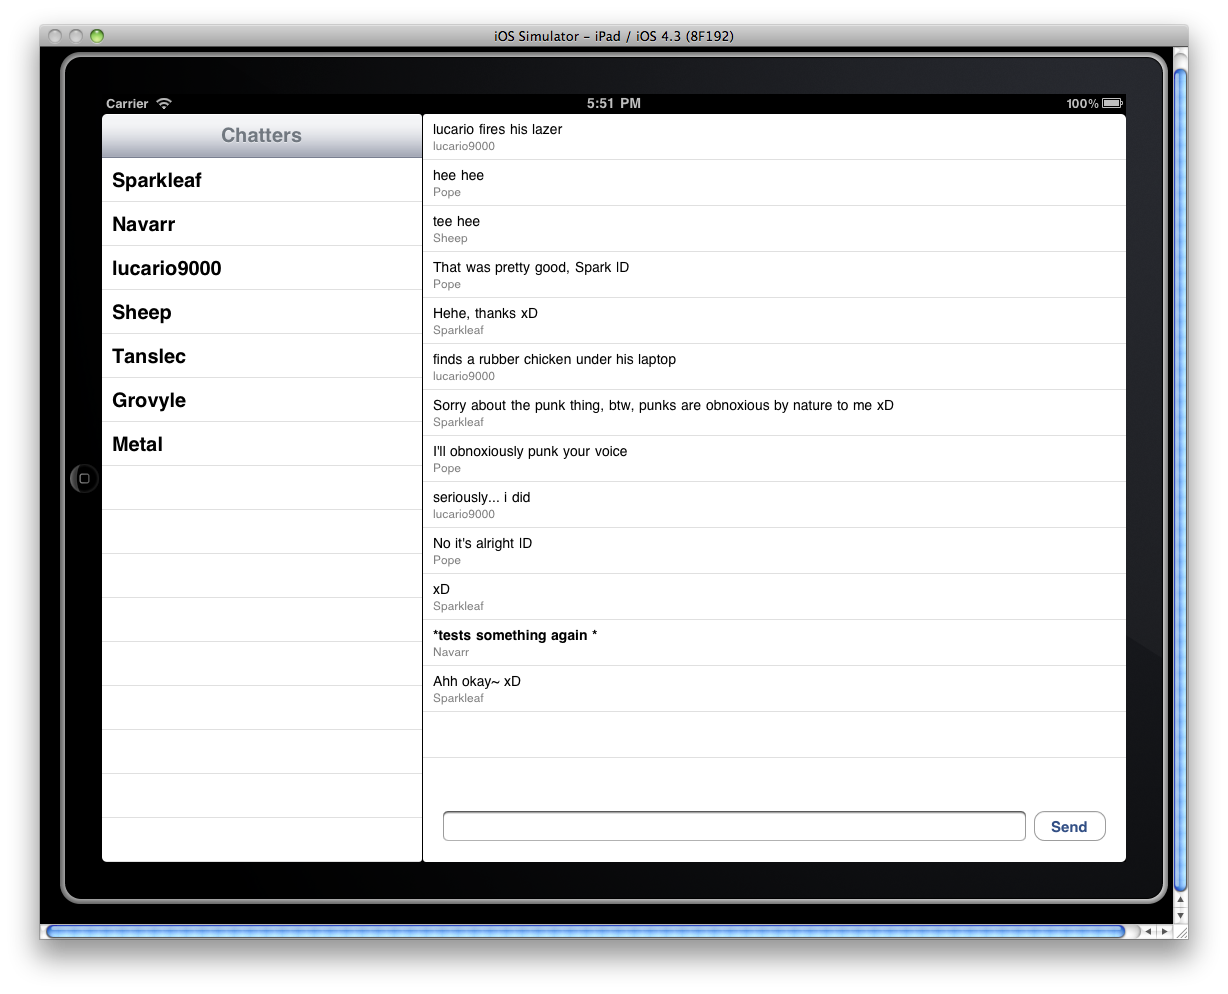This screenshot has height=994, width=1228.
Task: Click the Wi-Fi status icon
Action: [164, 103]
